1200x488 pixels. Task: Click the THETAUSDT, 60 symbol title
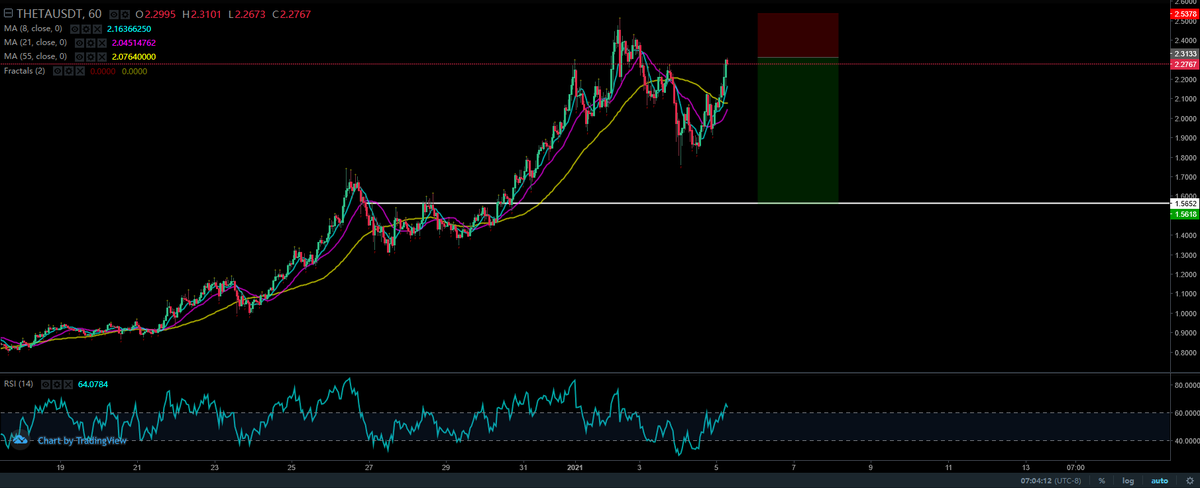[x=59, y=14]
